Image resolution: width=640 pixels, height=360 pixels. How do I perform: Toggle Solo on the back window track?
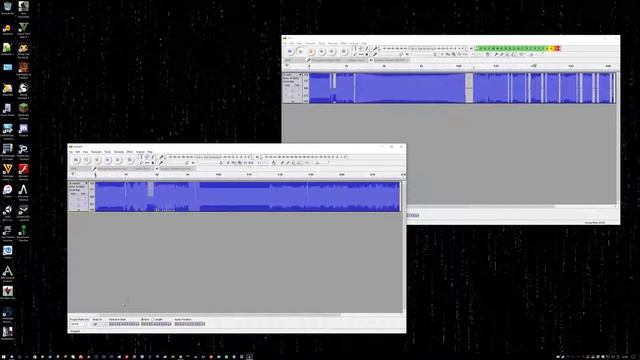point(297,85)
